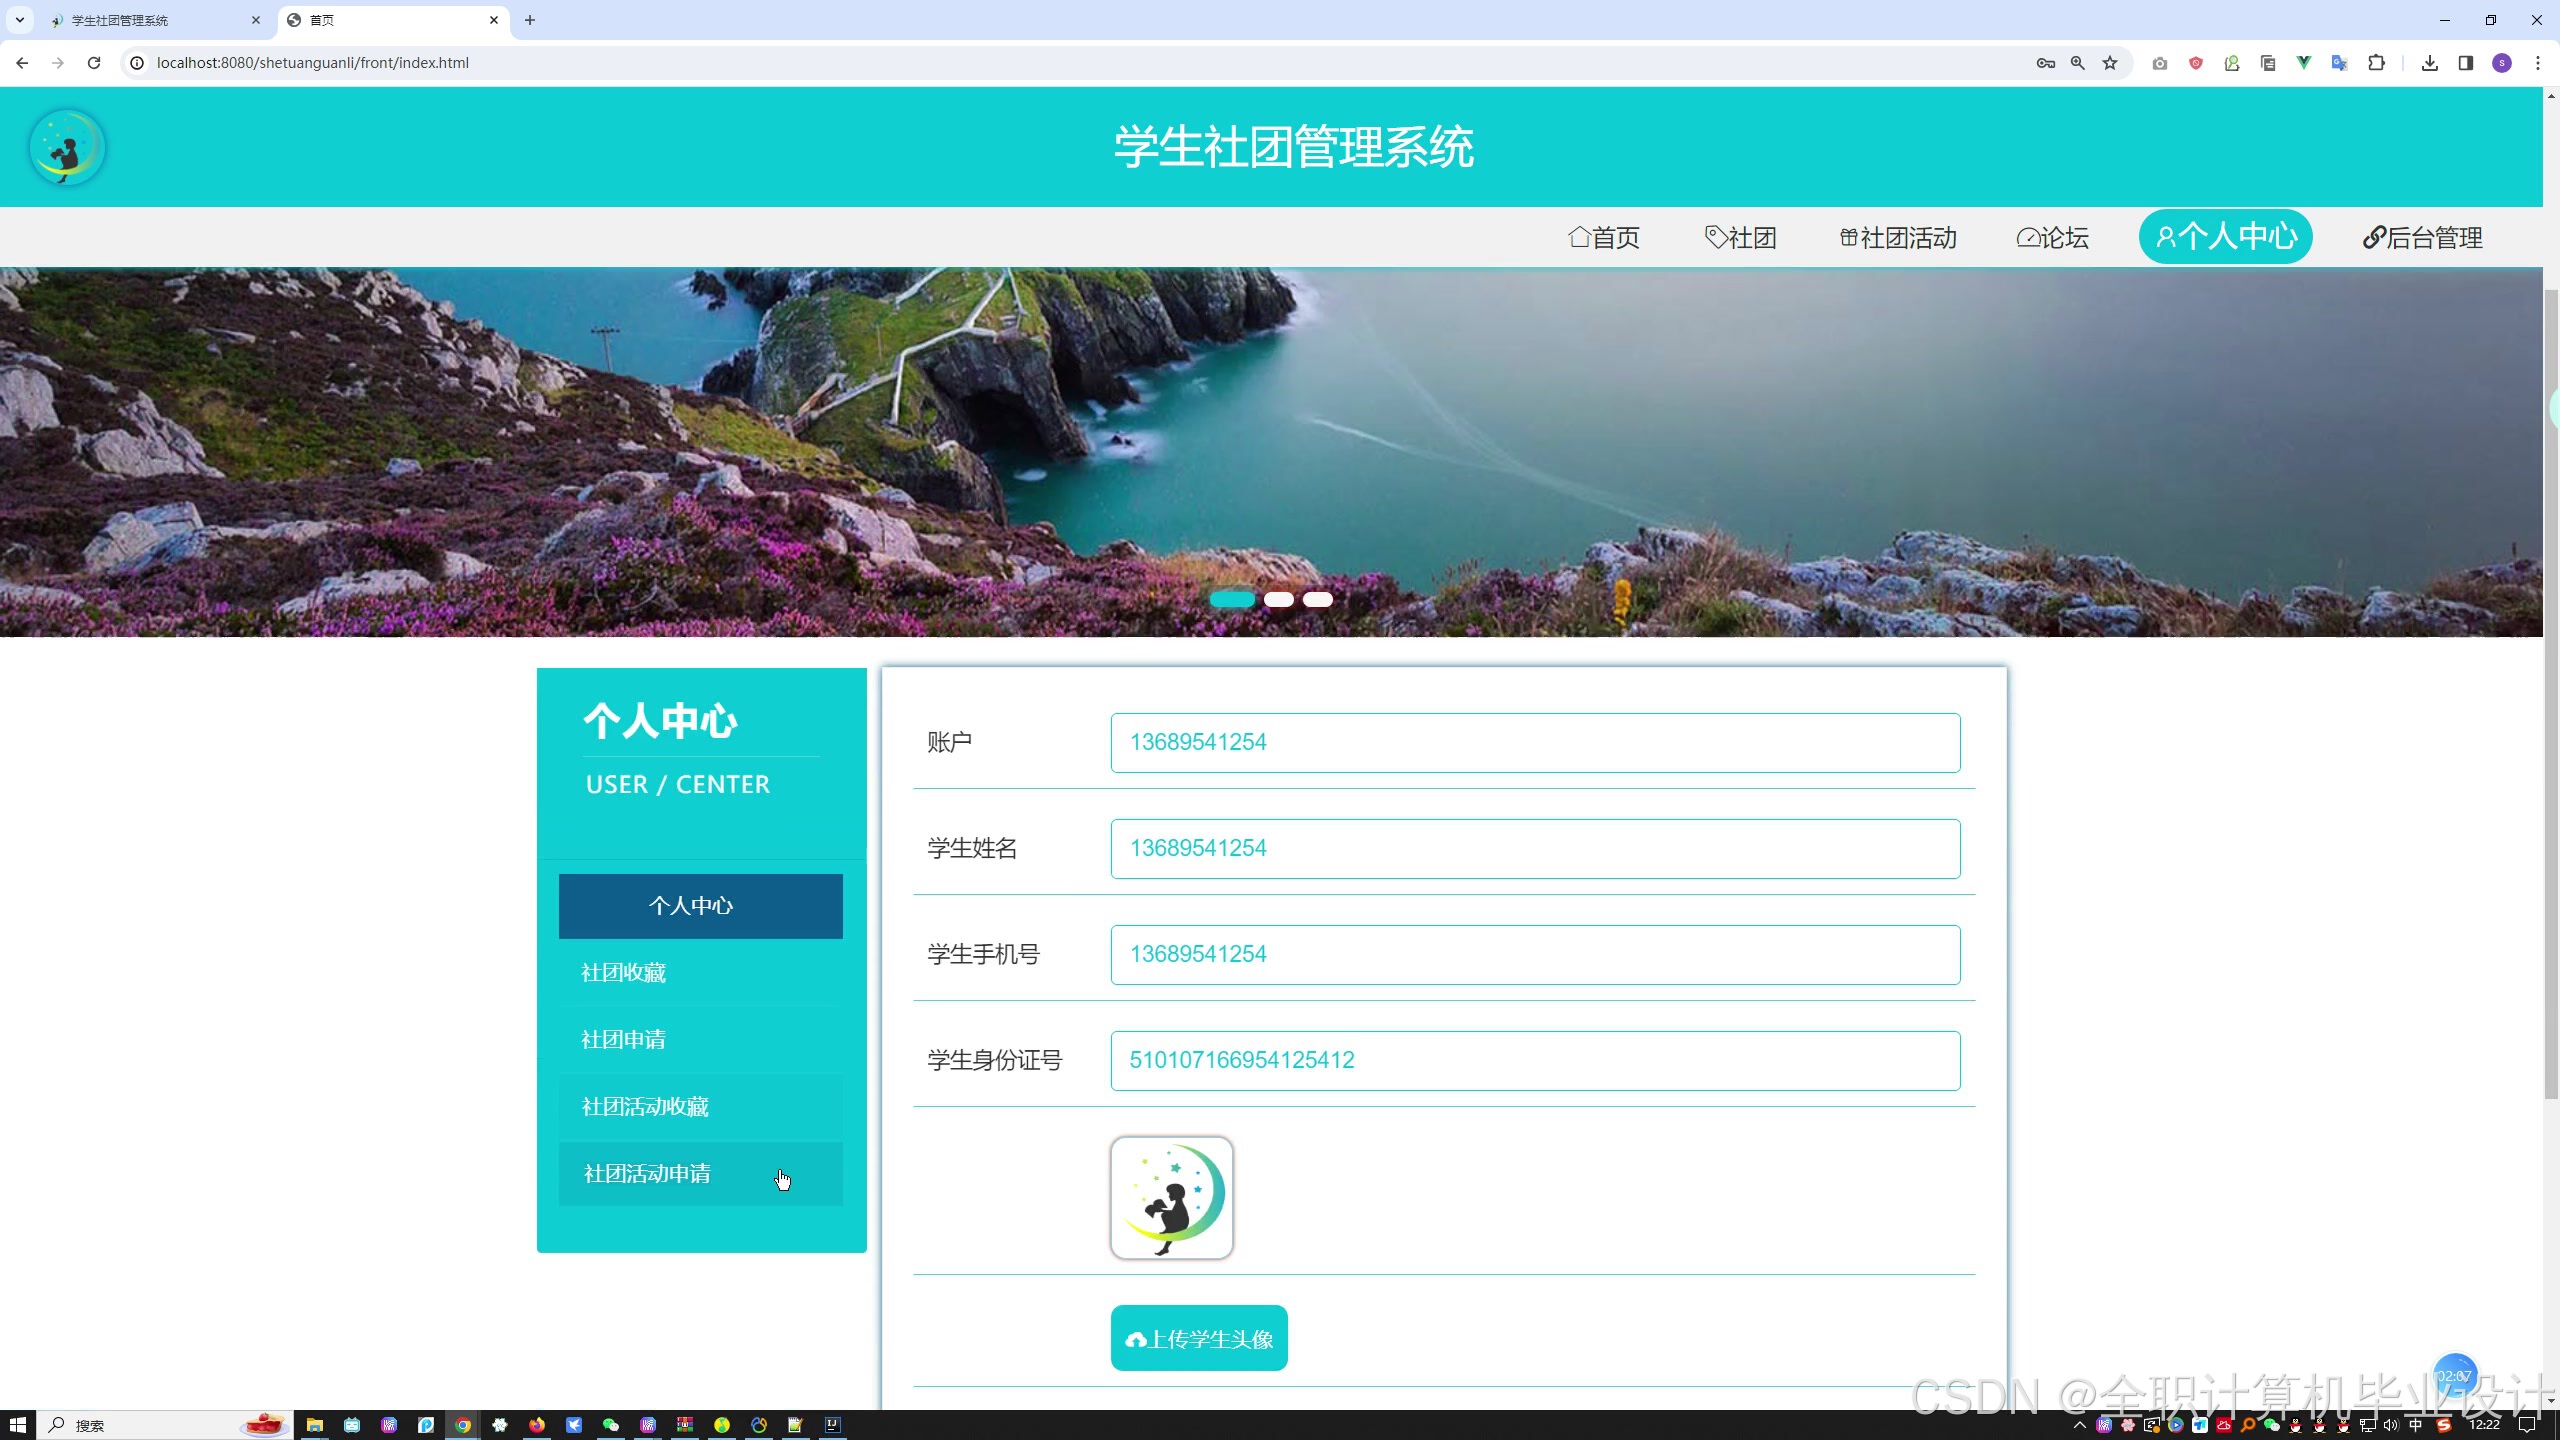Open 社团活动申请 in sidebar
This screenshot has height=1440, width=2560.
coord(648,1174)
